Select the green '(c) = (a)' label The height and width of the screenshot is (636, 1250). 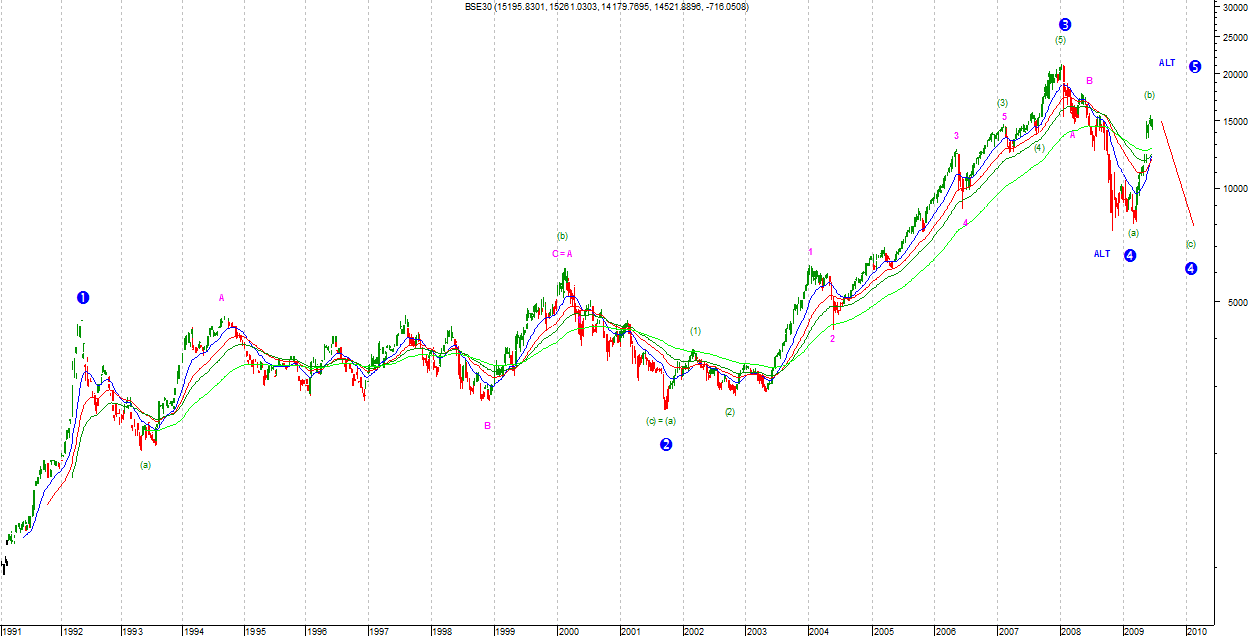coord(661,421)
